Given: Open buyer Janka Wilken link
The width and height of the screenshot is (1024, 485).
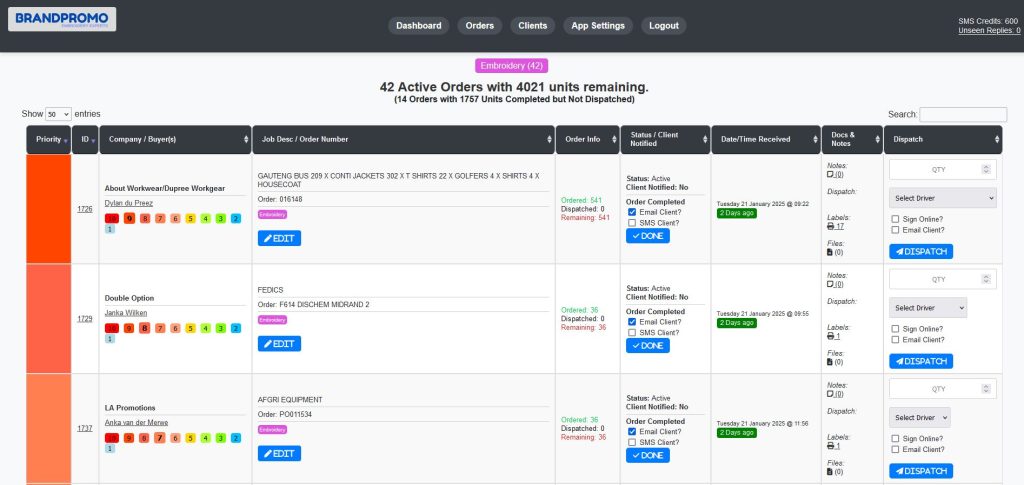Looking at the screenshot, I should (x=126, y=313).
